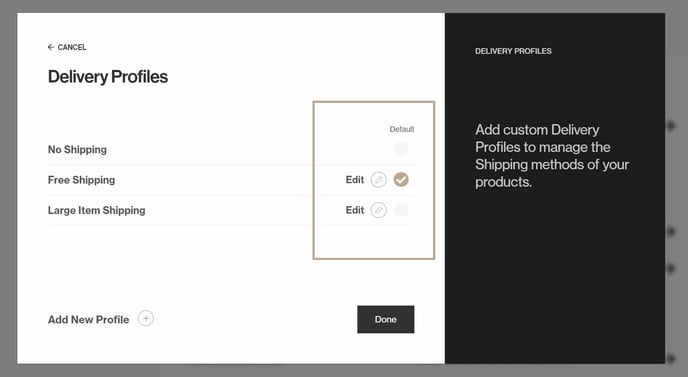
Task: Toggle the Free Shipping default radio
Action: [401, 180]
